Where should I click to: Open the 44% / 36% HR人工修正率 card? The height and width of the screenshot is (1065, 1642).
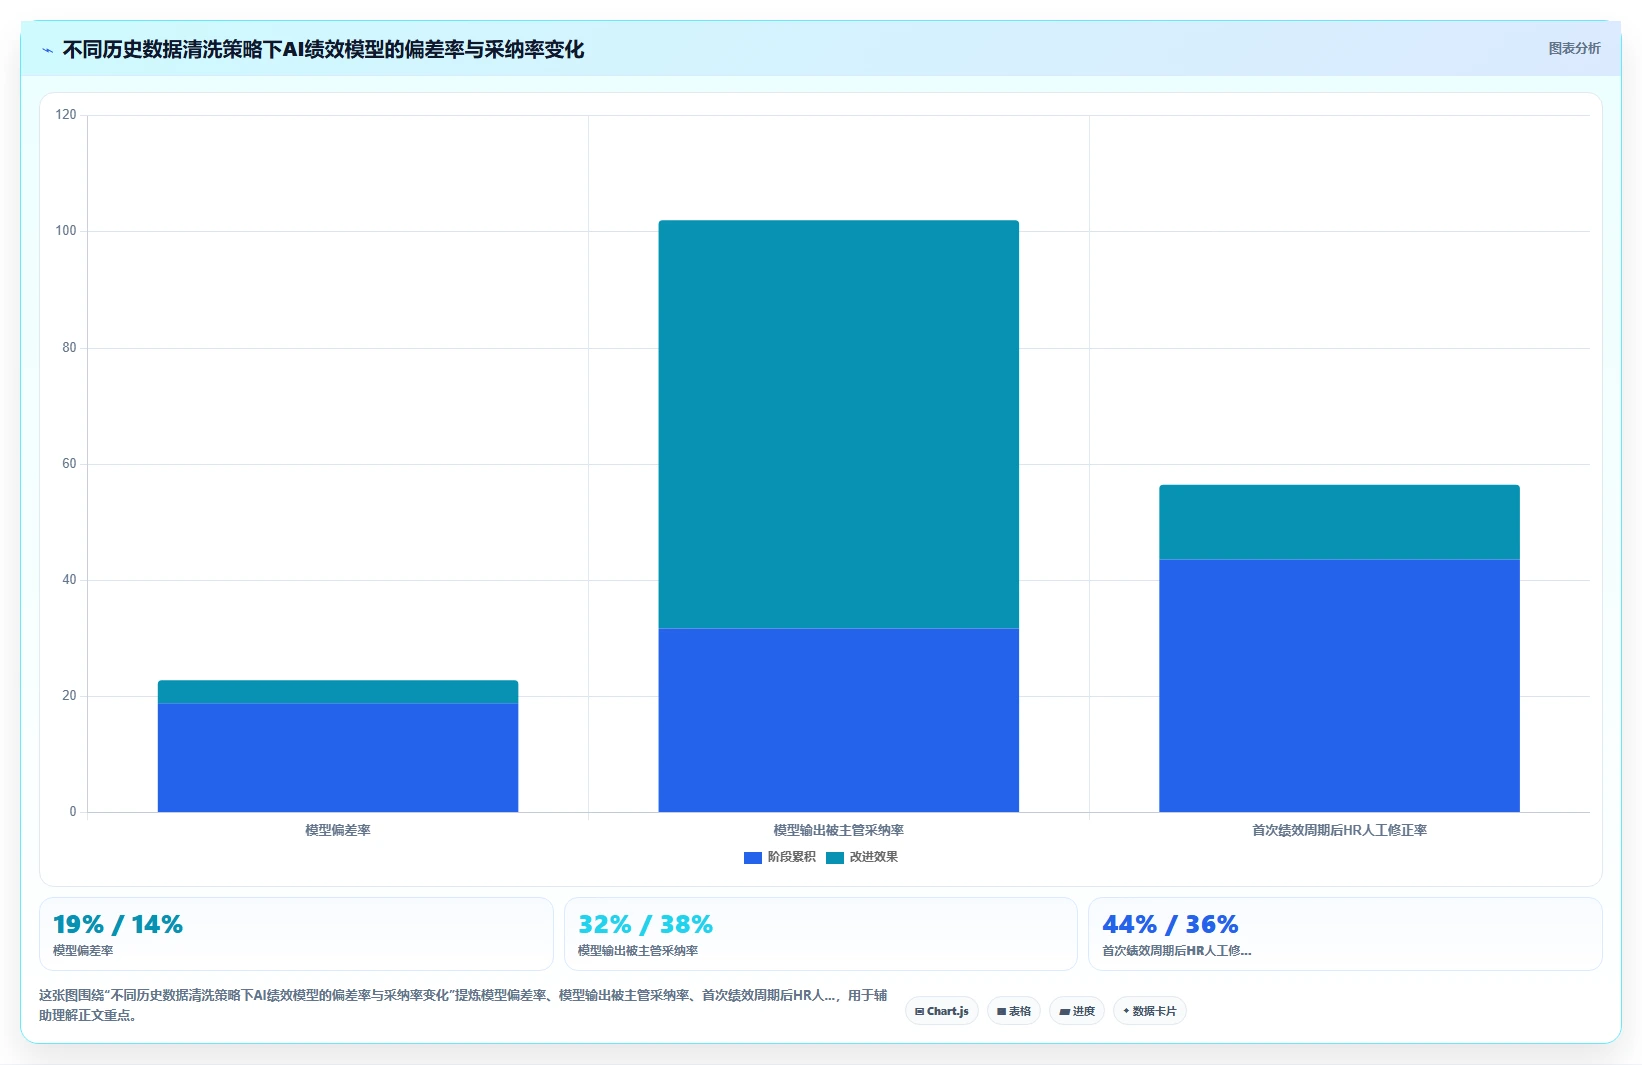1345,934
